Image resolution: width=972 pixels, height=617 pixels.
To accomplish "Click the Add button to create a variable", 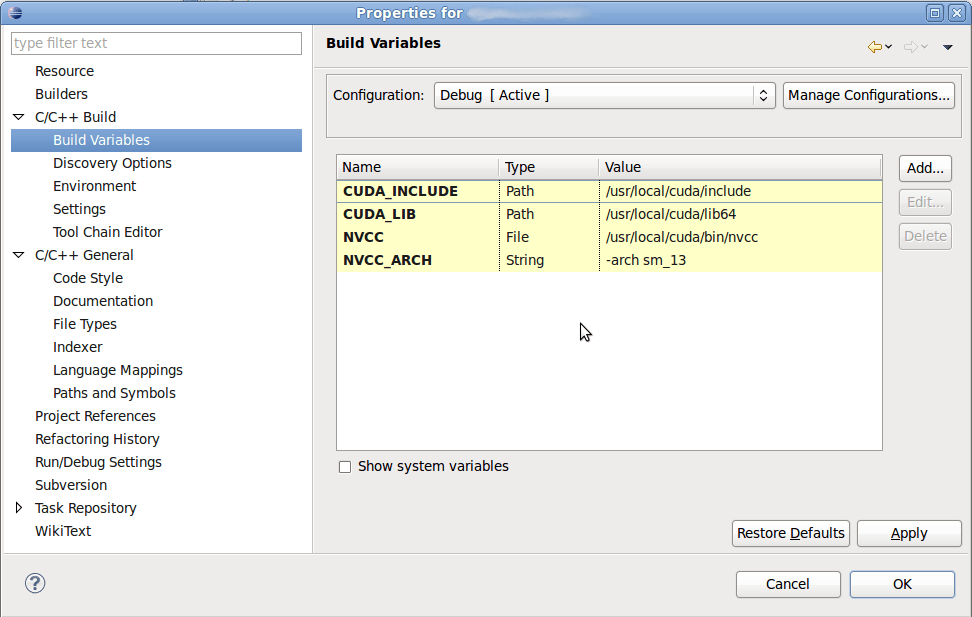I will (x=924, y=168).
